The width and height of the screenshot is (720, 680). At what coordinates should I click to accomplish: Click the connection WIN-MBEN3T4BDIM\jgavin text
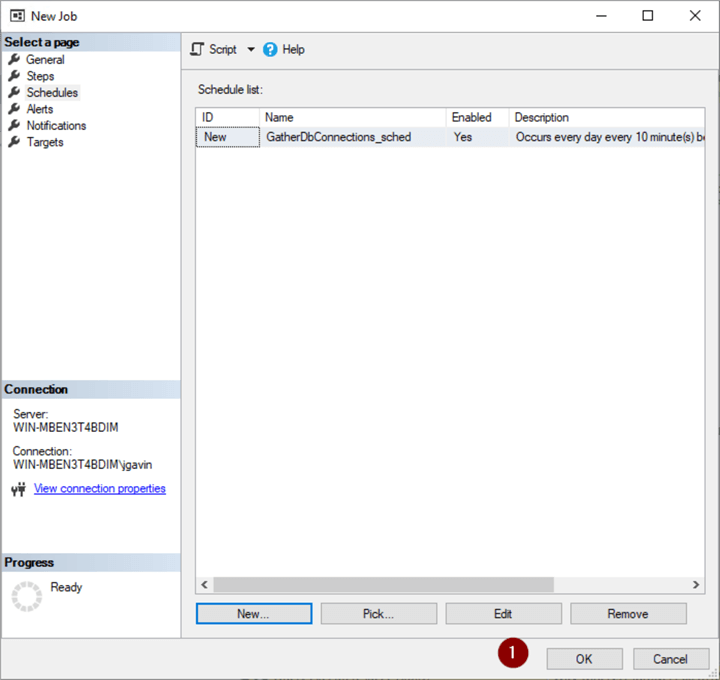pos(82,465)
